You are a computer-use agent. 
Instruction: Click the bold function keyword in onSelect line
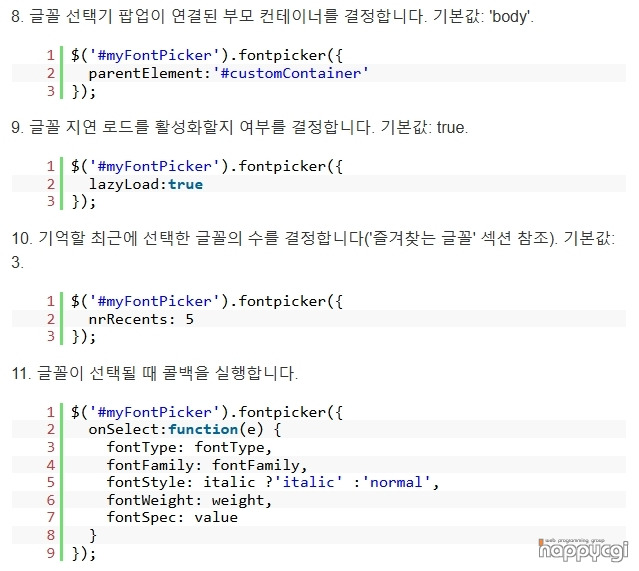tap(203, 430)
